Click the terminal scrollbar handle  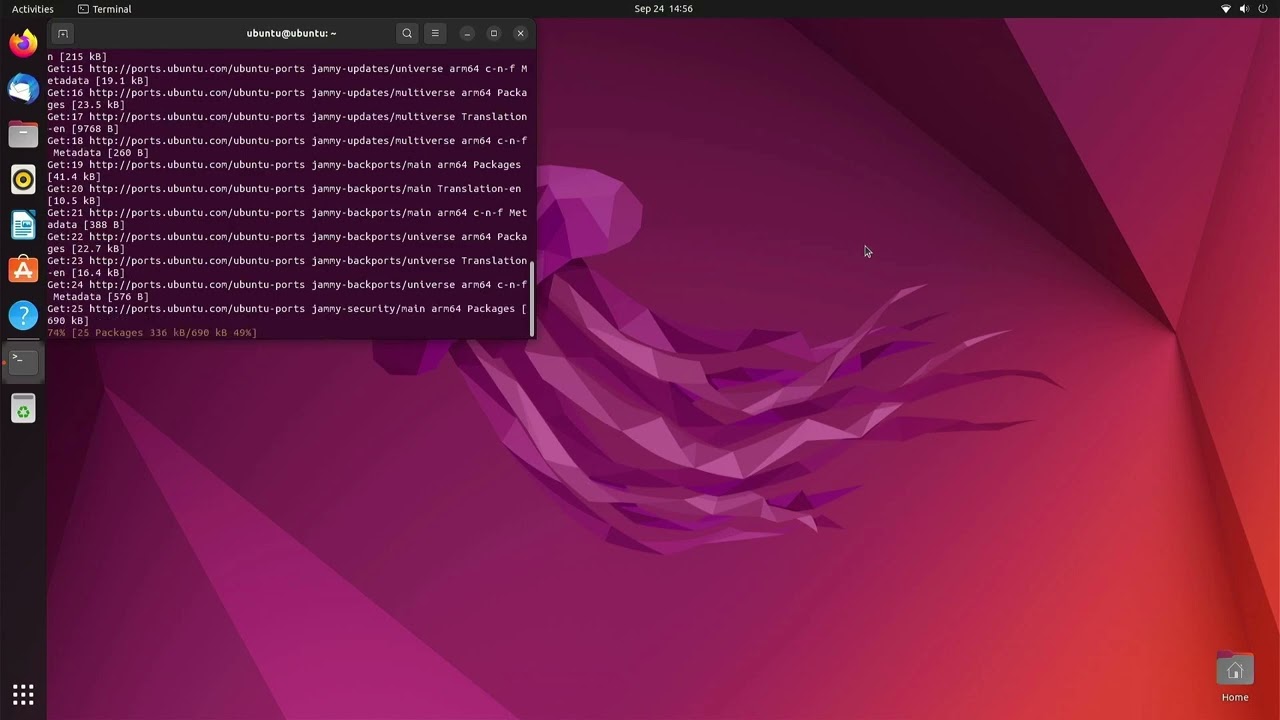tap(532, 298)
